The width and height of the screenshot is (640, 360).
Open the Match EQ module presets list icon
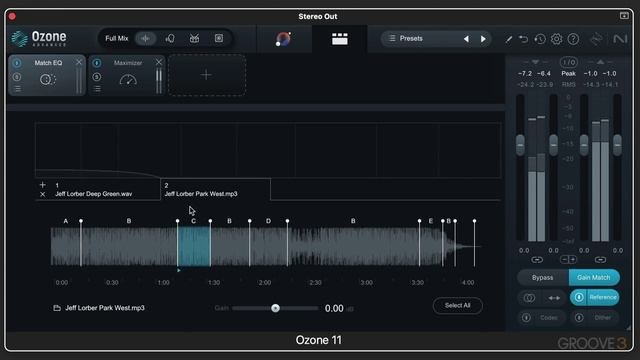coord(17,88)
